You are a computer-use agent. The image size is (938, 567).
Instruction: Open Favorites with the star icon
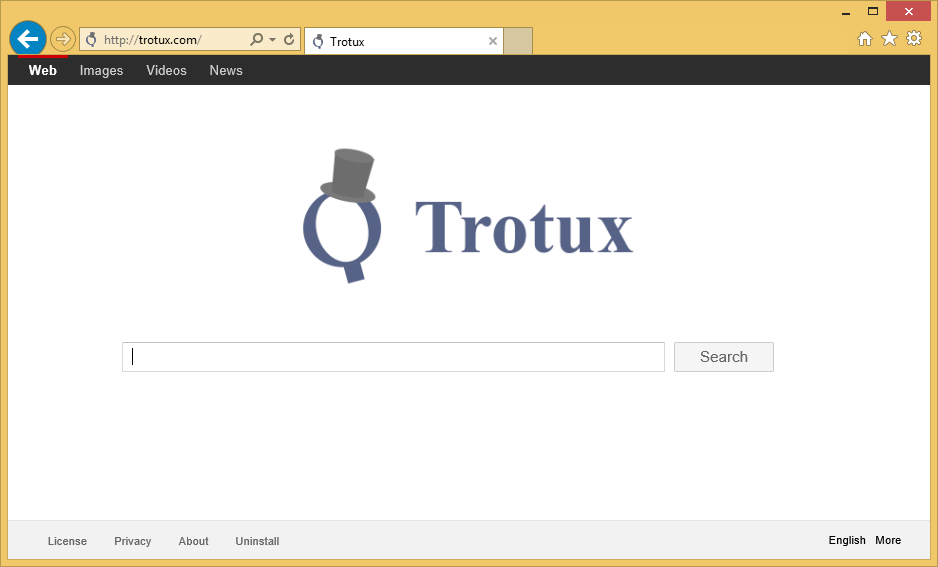point(890,39)
